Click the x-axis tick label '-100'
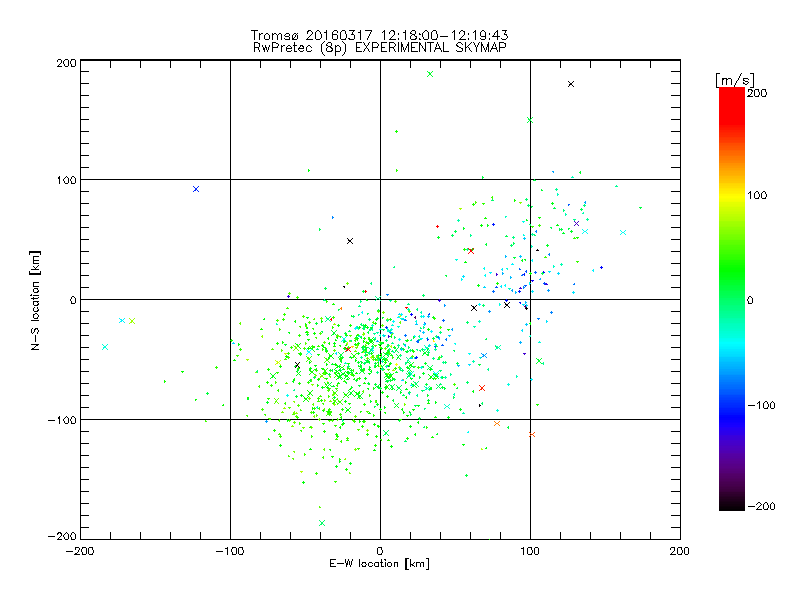Screen dimensions: 800x600 [x=230, y=551]
